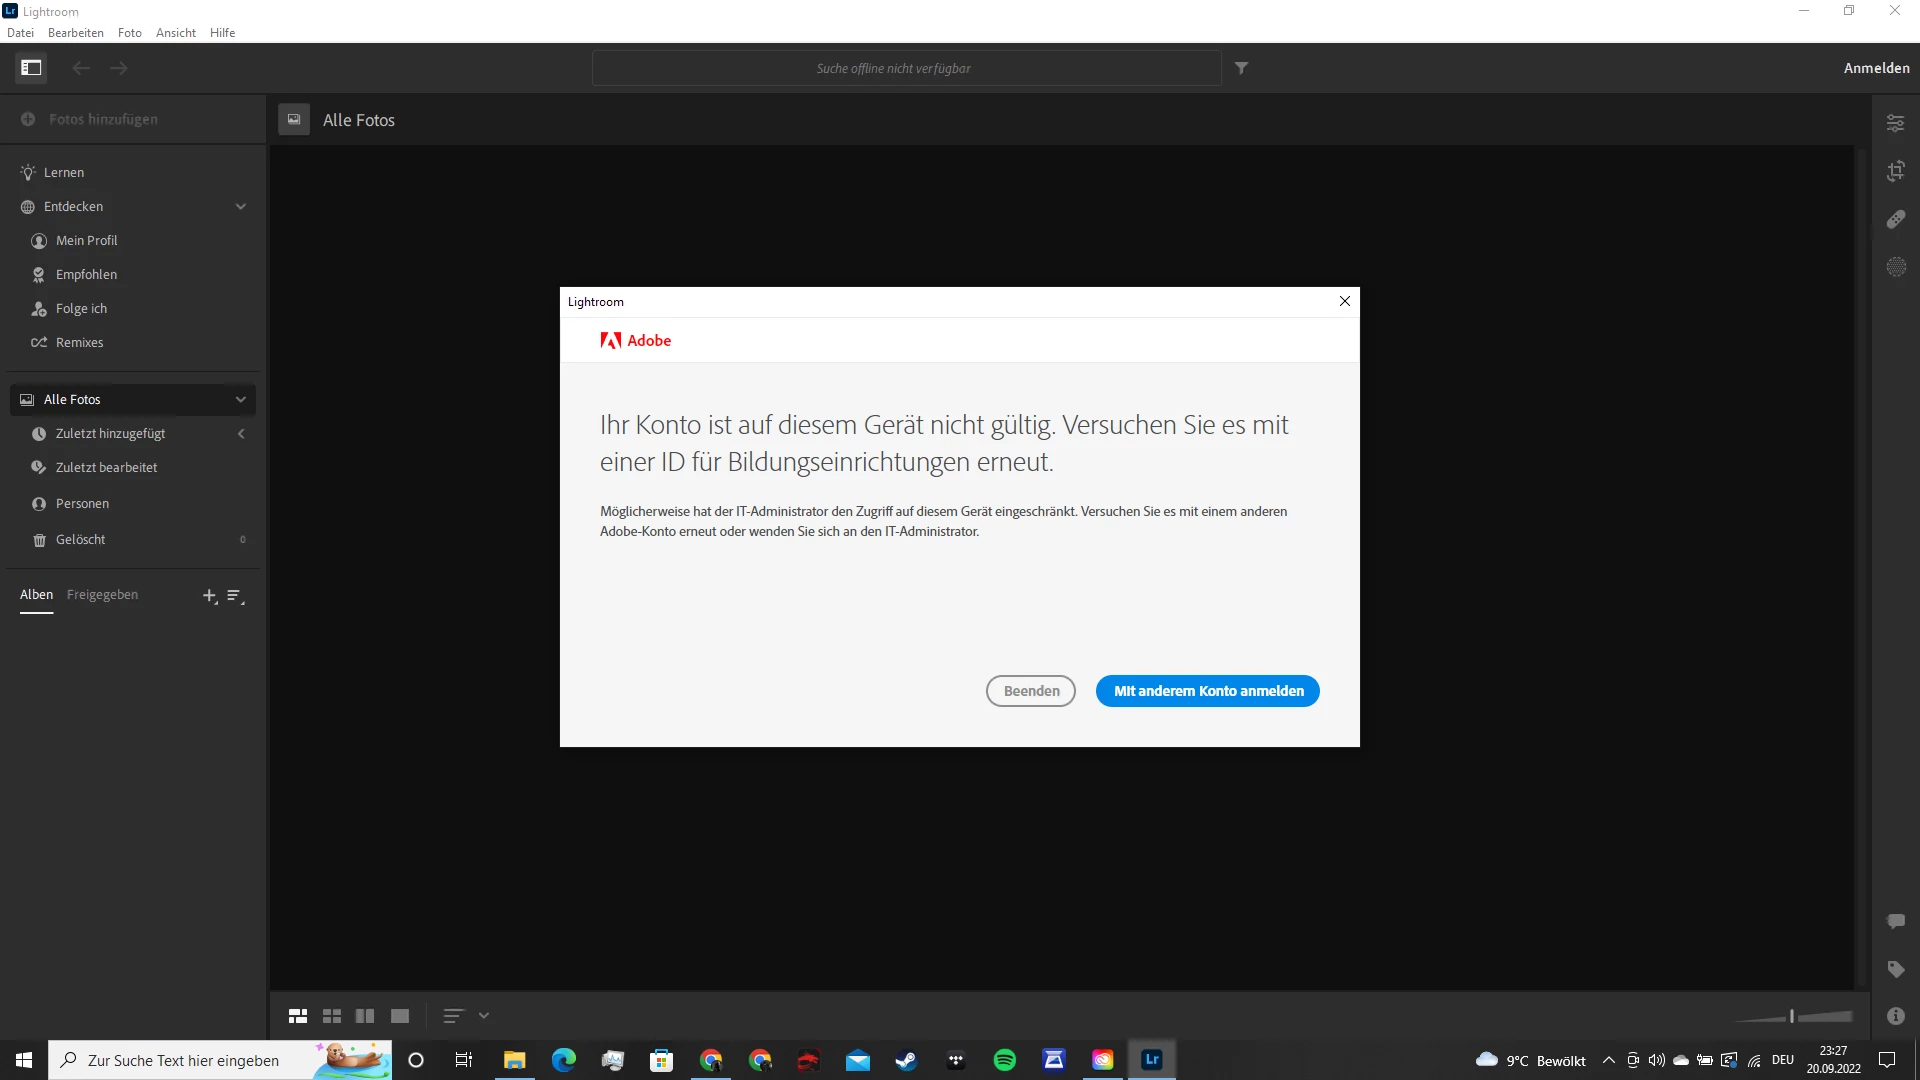The width and height of the screenshot is (1920, 1080).
Task: Toggle the left panel sidebar button
Action: click(31, 68)
